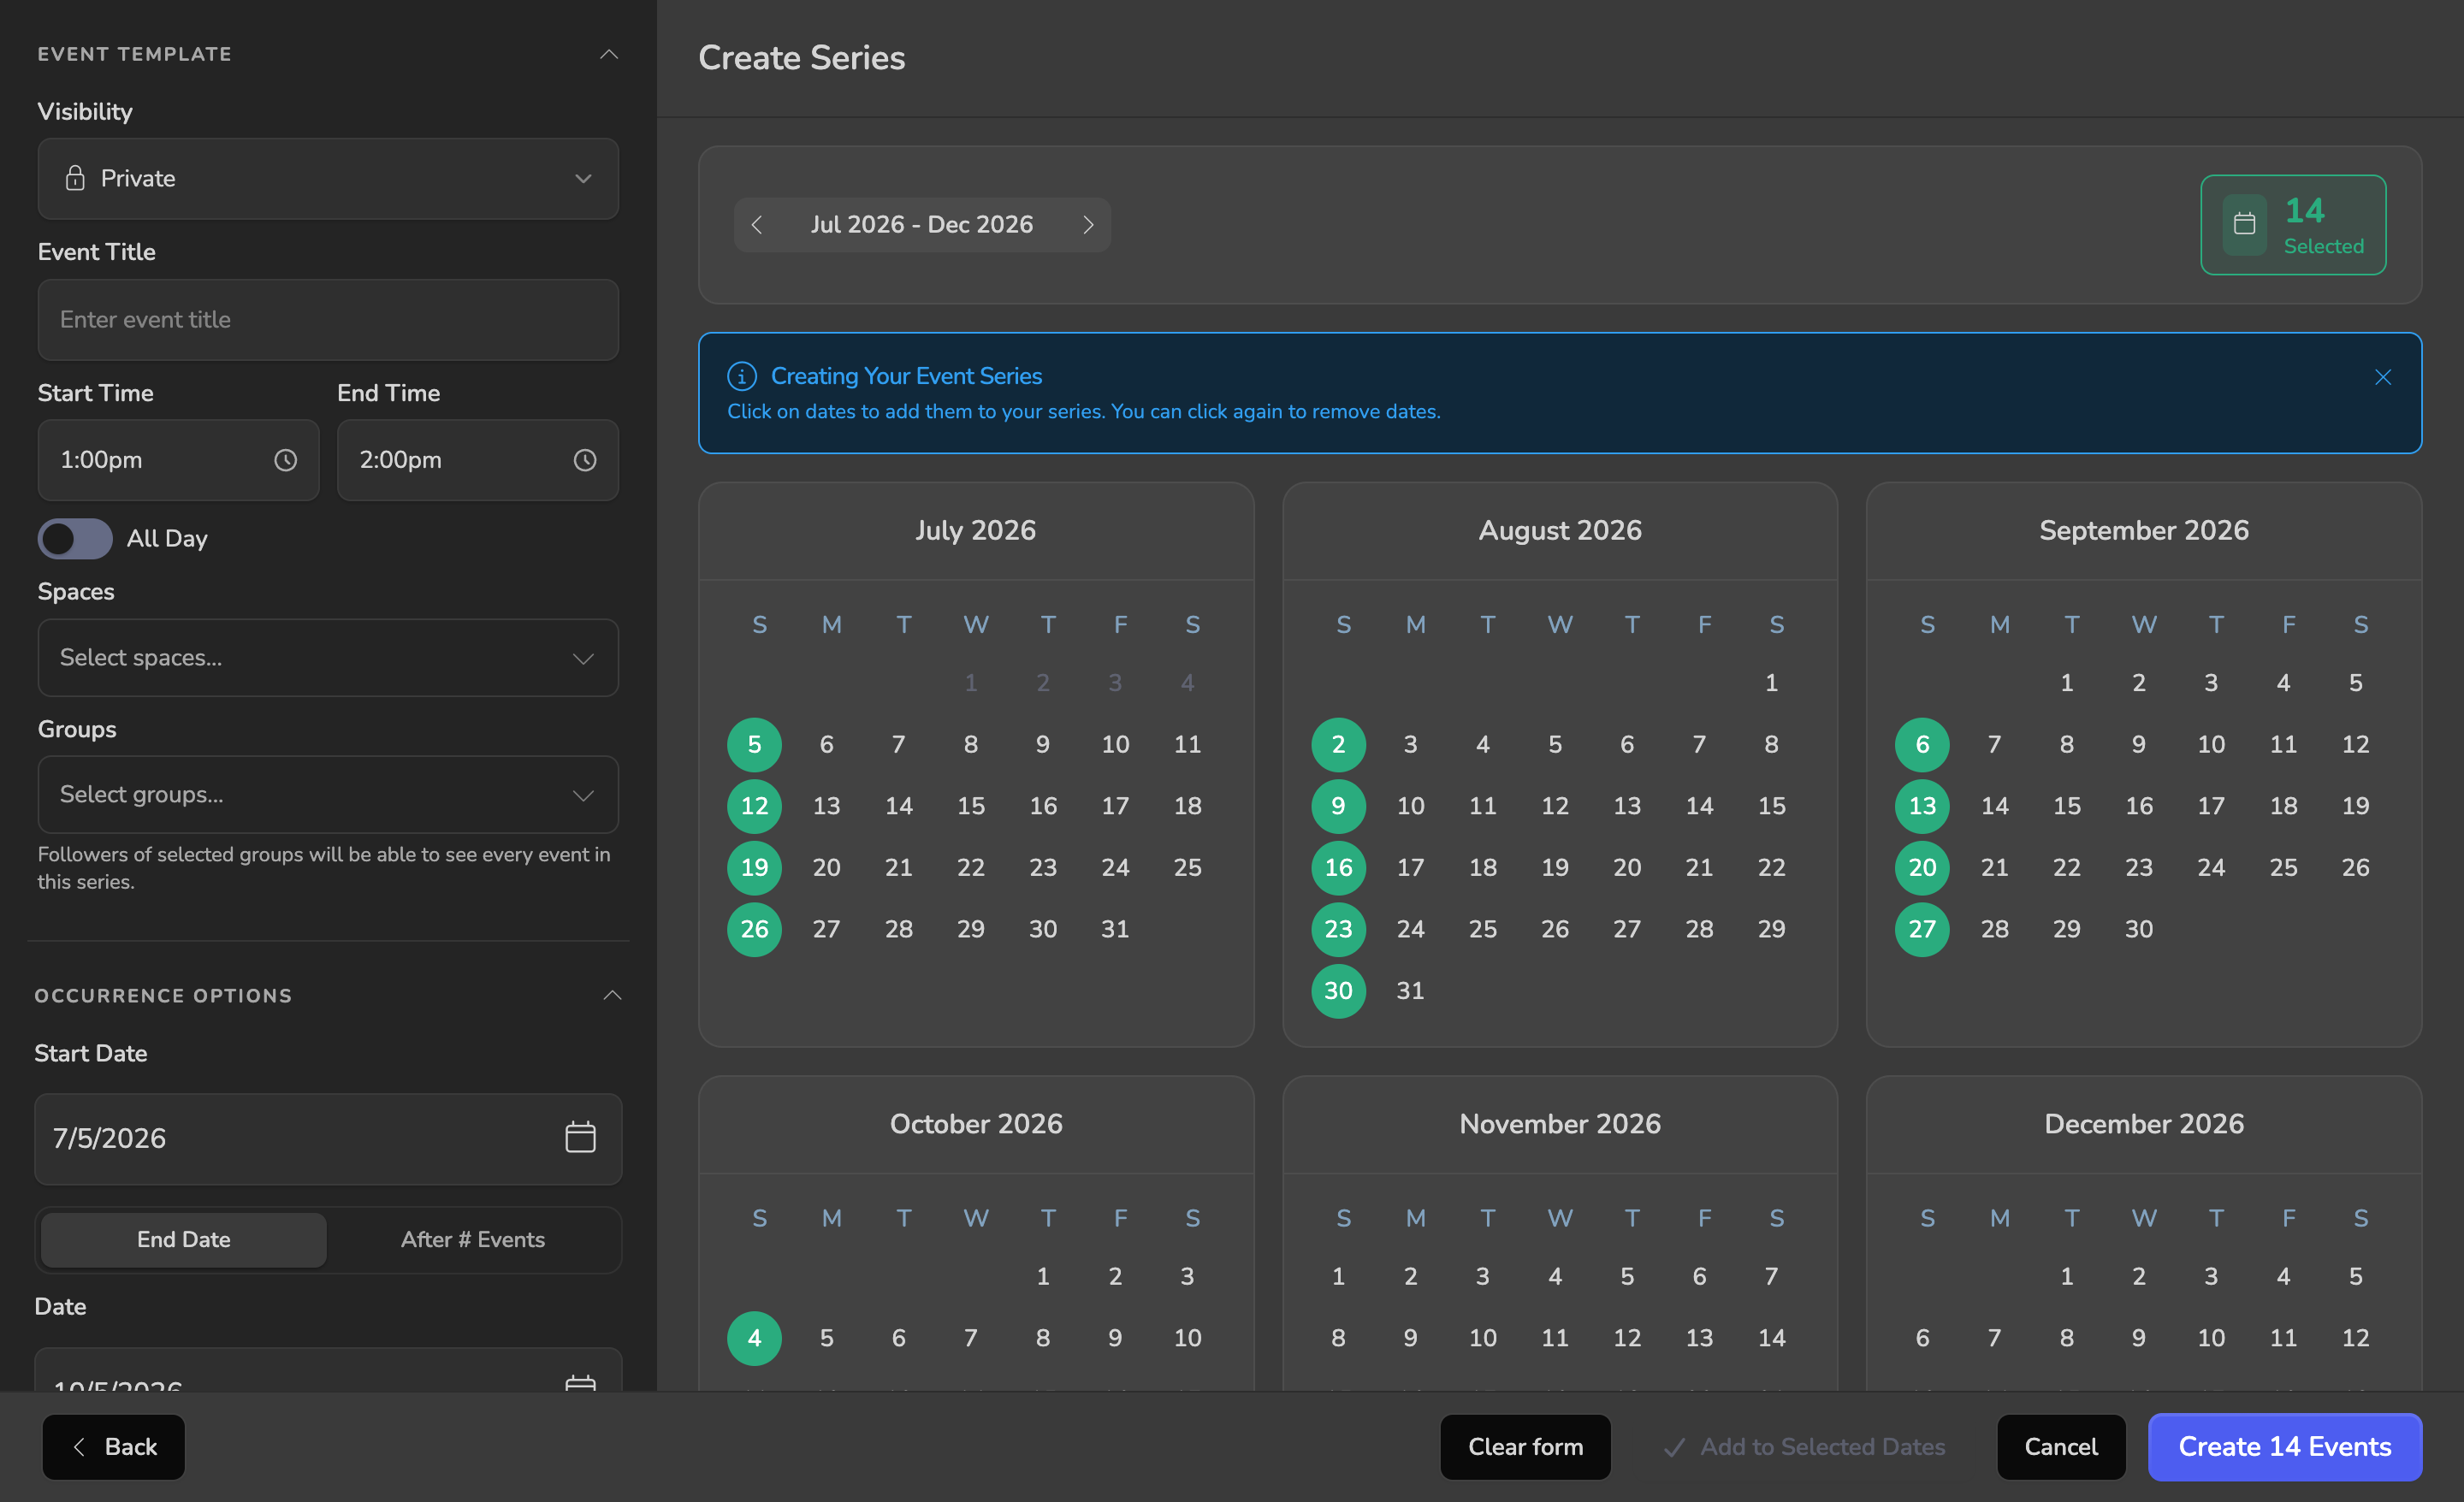Click Create 14 Events button
The height and width of the screenshot is (1502, 2464).
coord(2285,1447)
